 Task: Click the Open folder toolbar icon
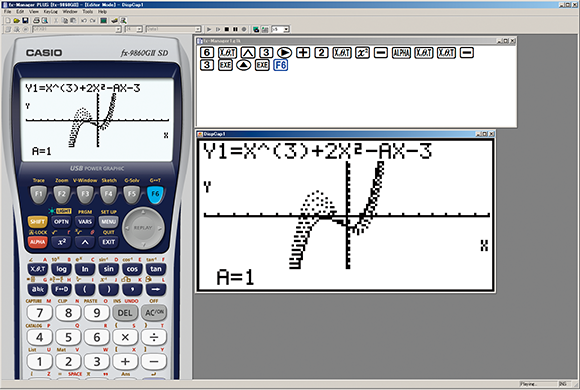tap(17, 20)
